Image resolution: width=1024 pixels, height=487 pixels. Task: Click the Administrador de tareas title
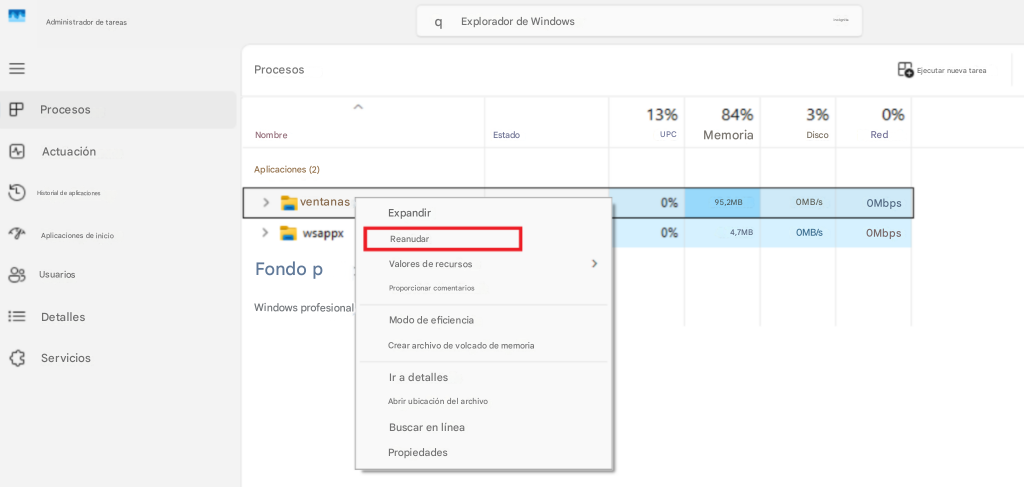[x=86, y=22]
